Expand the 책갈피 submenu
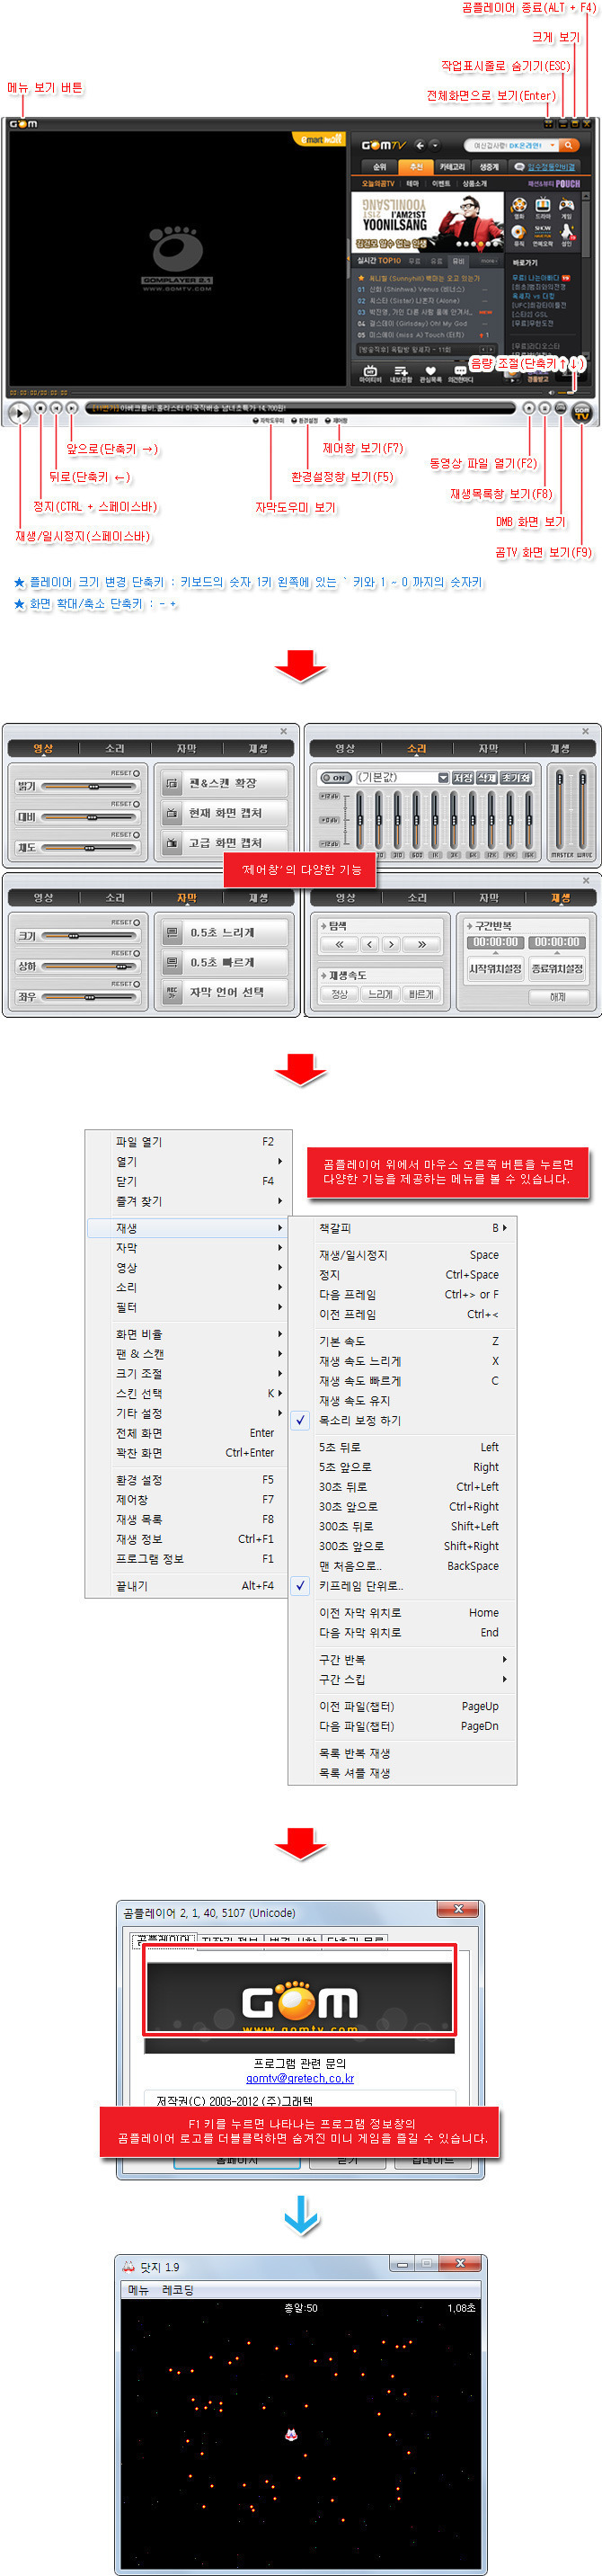Image resolution: width=602 pixels, height=2576 pixels. pos(402,1227)
